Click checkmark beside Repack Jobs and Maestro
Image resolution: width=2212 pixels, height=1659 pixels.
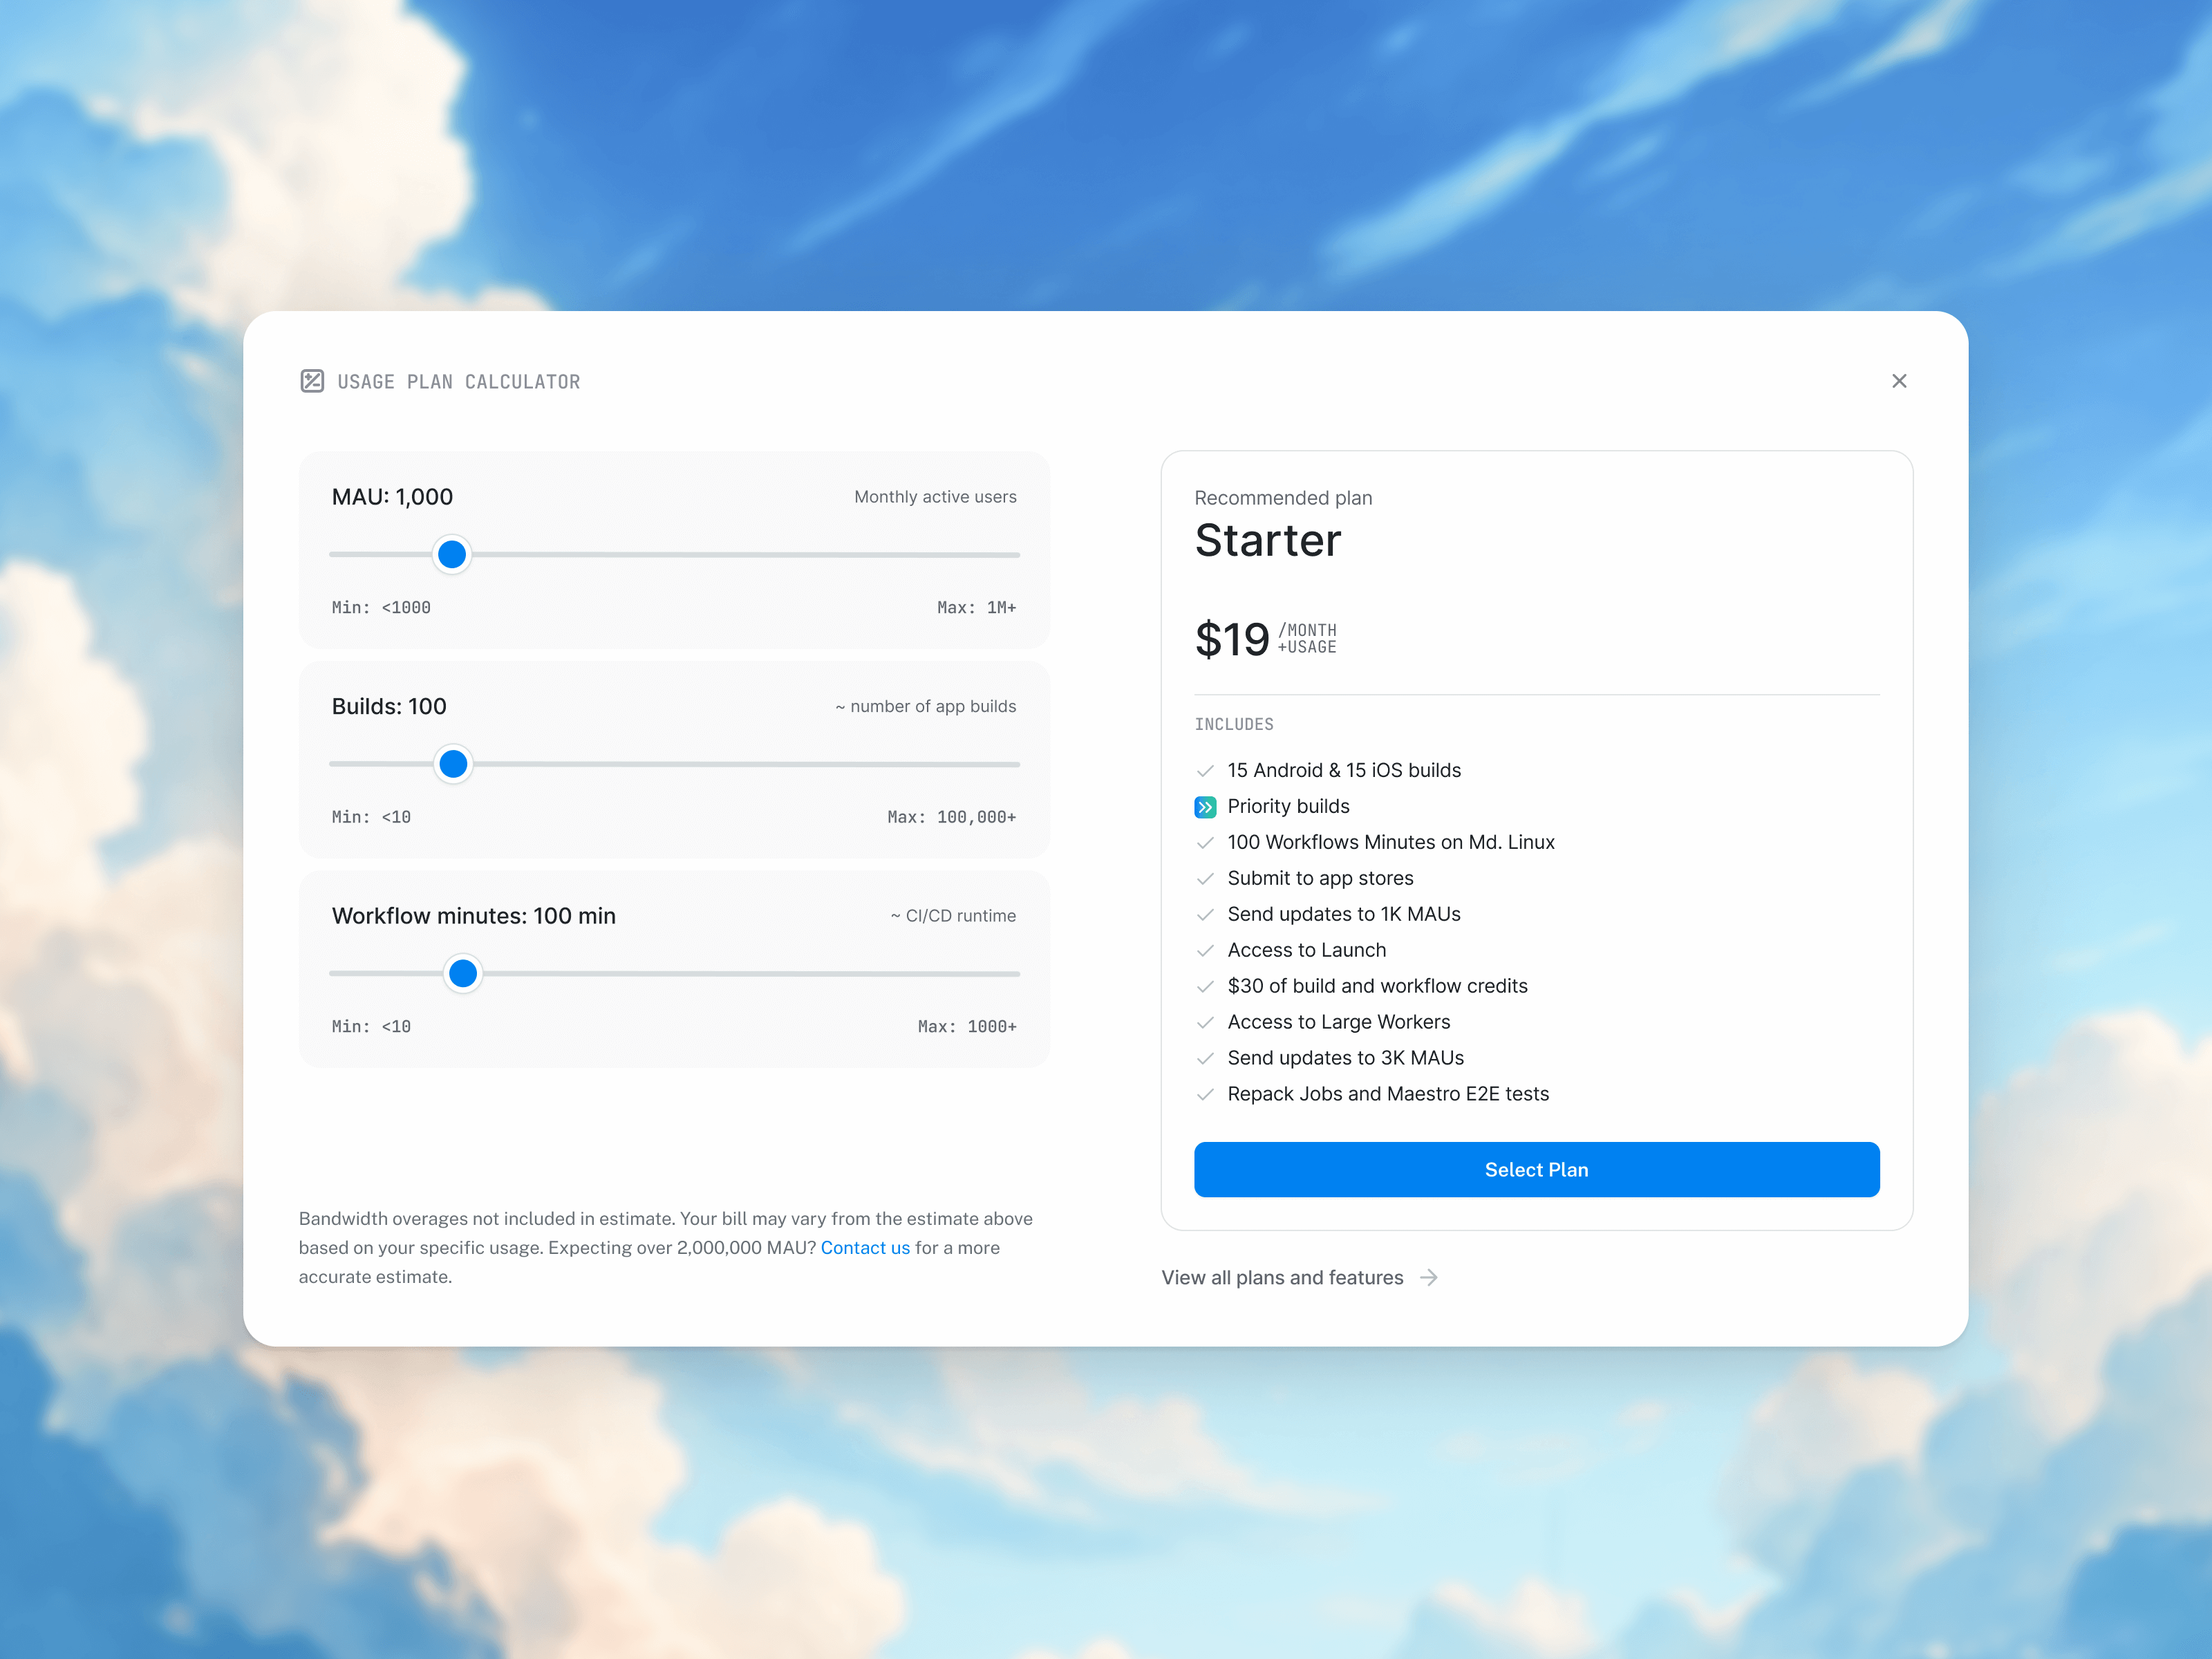point(1205,1095)
